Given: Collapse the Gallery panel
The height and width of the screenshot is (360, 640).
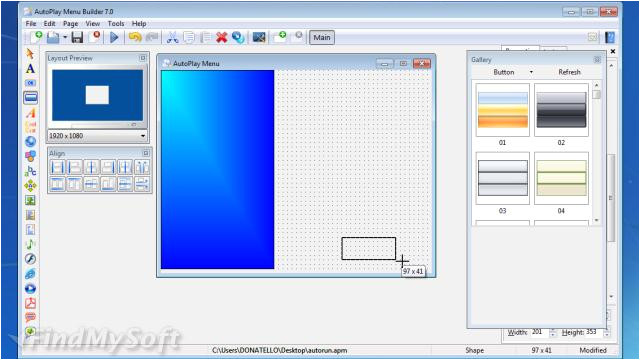Looking at the screenshot, I should (x=597, y=60).
